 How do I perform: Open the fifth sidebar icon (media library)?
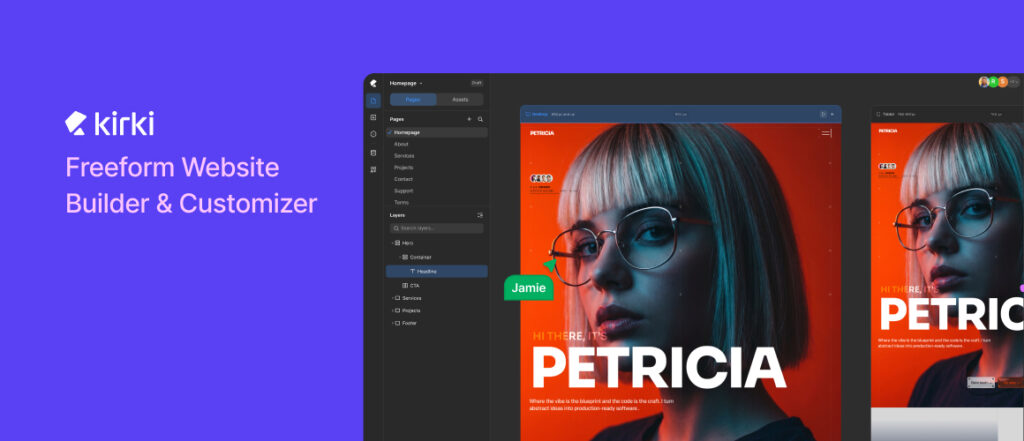pyautogui.click(x=373, y=169)
